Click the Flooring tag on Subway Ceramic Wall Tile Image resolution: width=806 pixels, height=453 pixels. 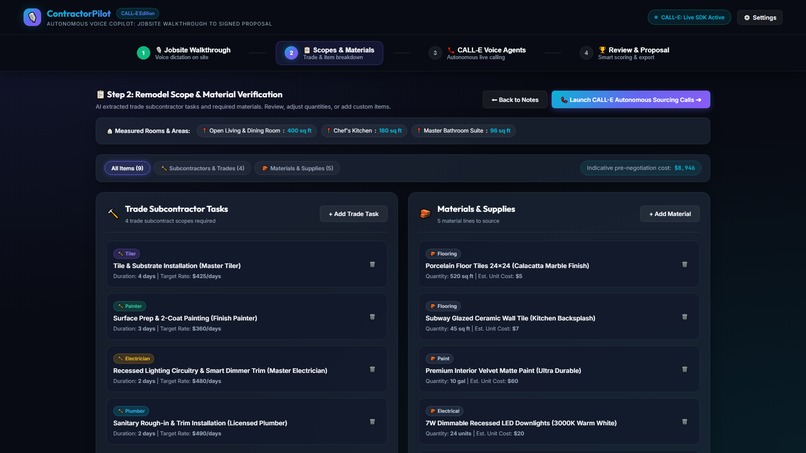(443, 306)
